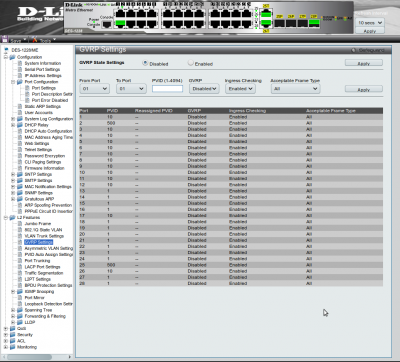The image size is (400, 362).
Task: Open the Tools wrench icon menu
Action: tap(35, 39)
